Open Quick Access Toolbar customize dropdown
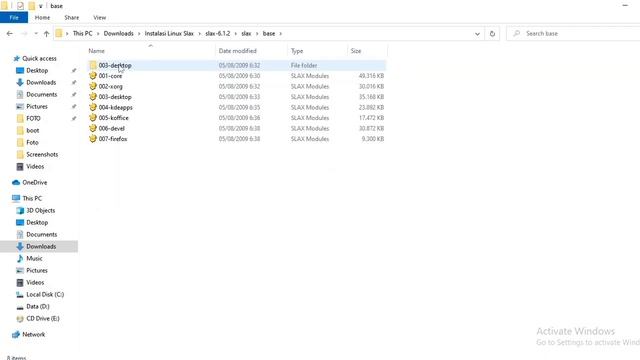Screen dimensions: 640x360 [x=40, y=6]
